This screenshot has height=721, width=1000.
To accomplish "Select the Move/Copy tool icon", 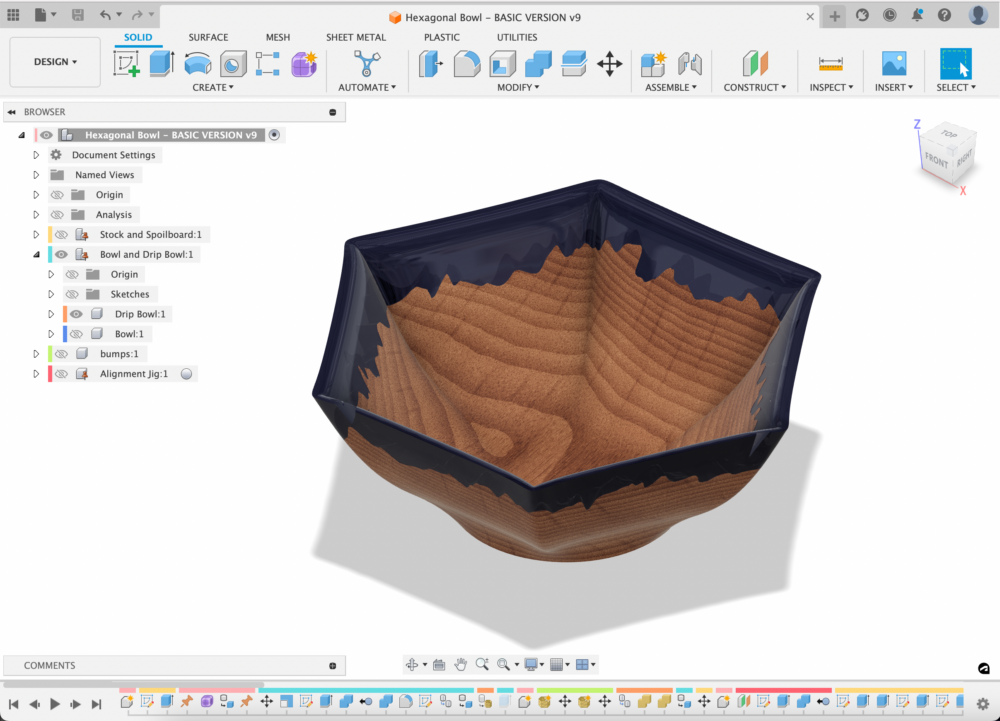I will click(x=609, y=64).
